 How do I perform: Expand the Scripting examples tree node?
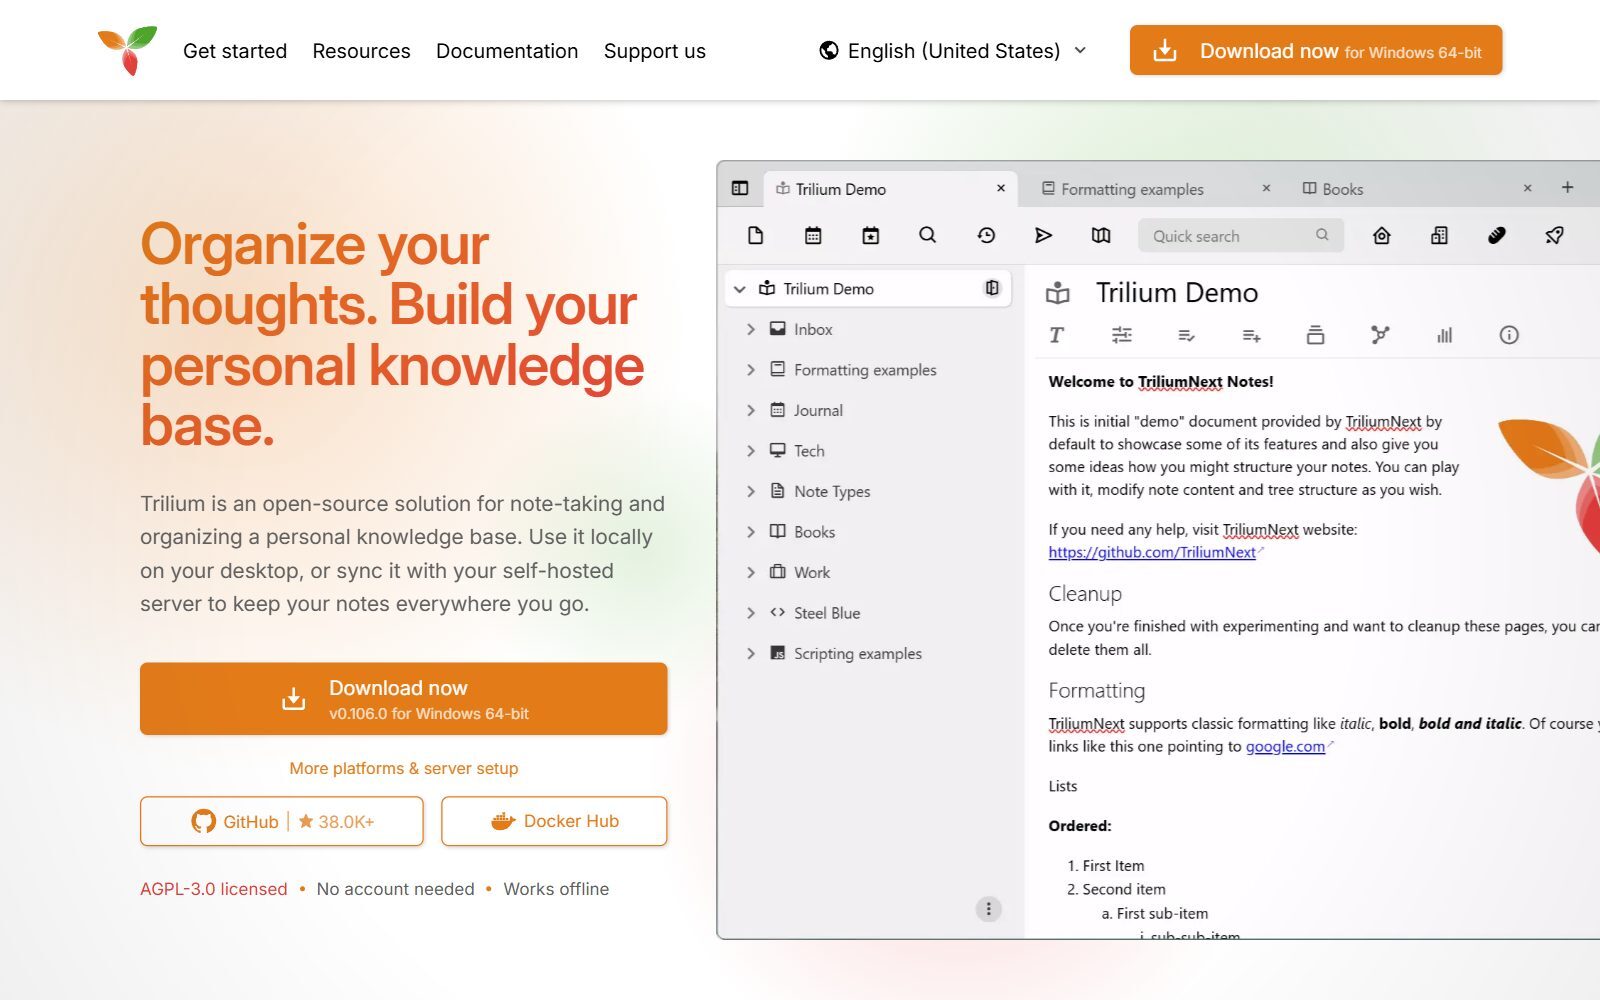(751, 653)
